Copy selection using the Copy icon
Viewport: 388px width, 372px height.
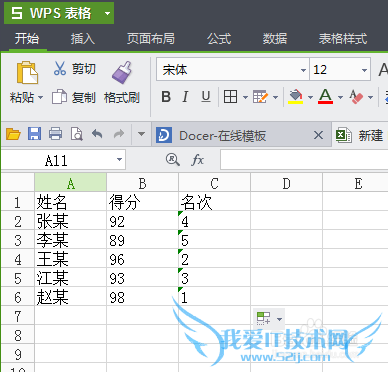(59, 97)
